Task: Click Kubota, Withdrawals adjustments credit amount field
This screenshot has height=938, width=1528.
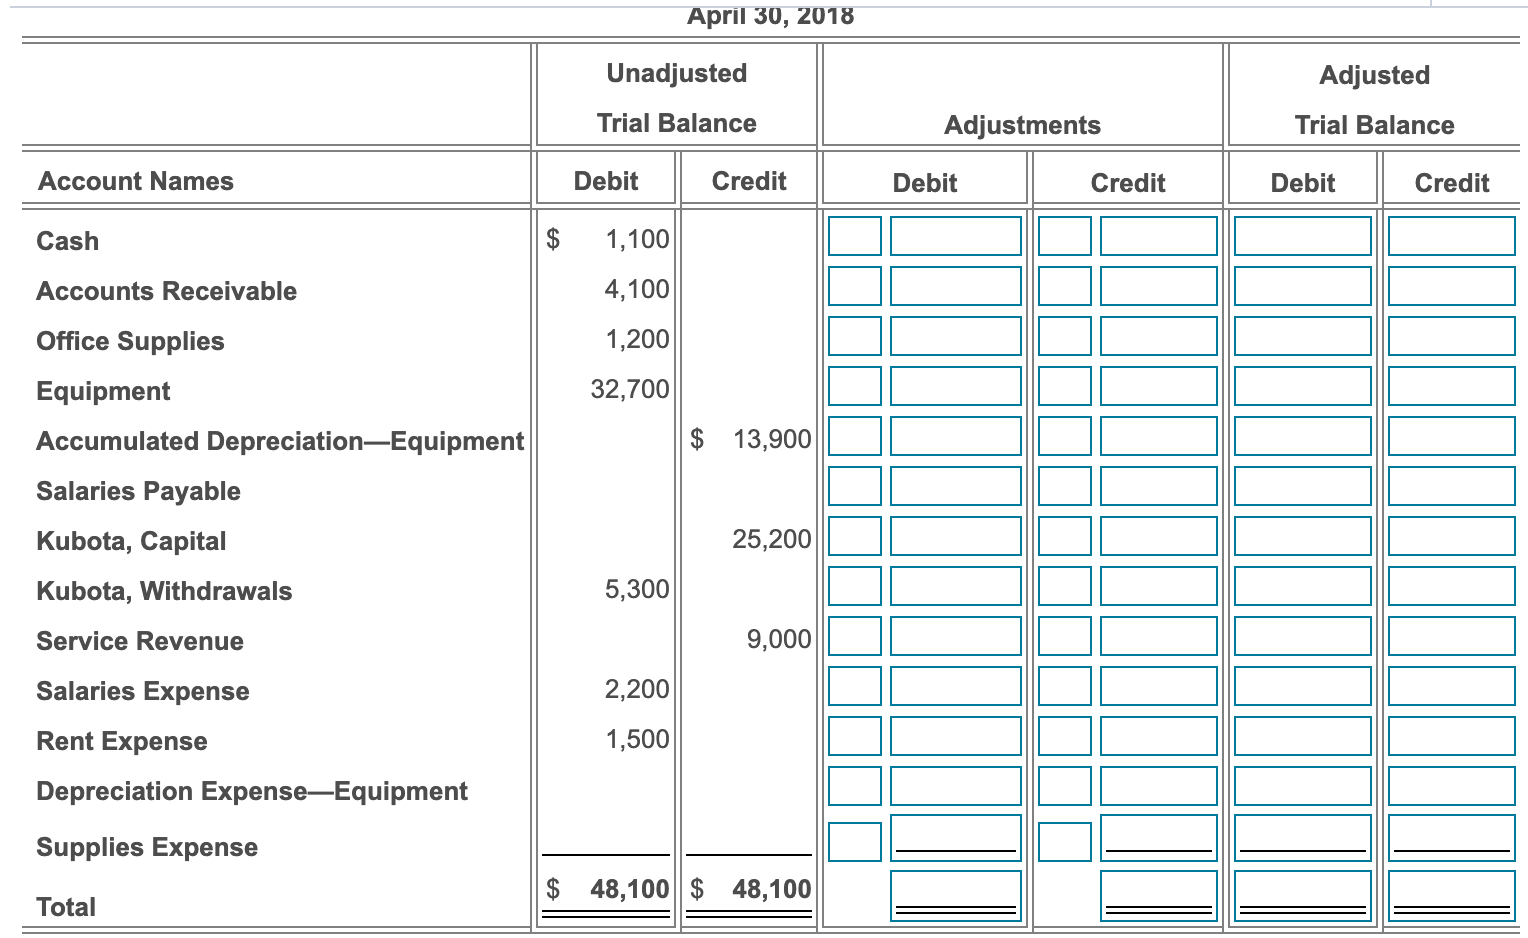Action: (1159, 586)
